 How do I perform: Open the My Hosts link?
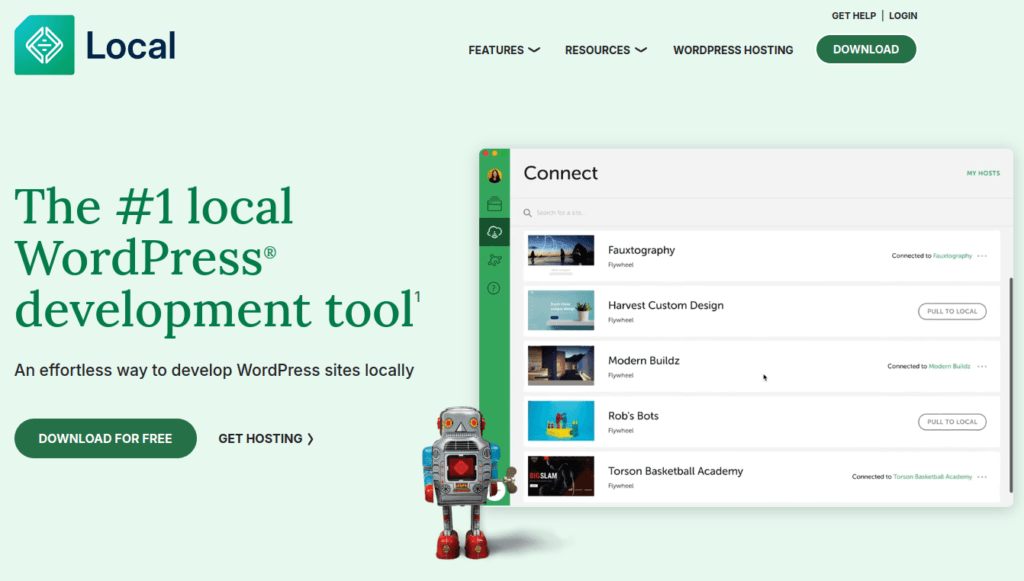[983, 174]
